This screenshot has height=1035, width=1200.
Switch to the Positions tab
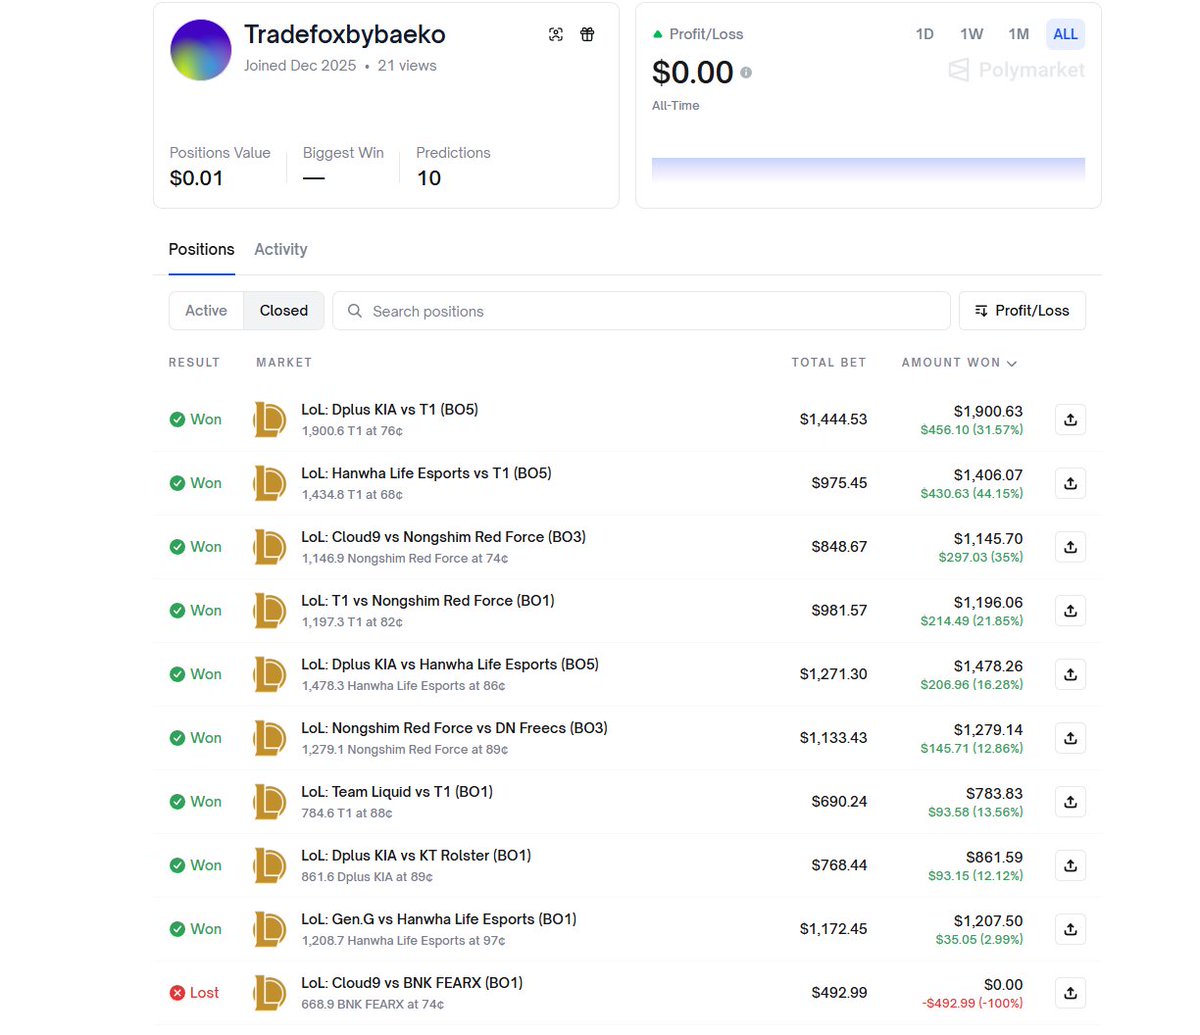point(201,249)
